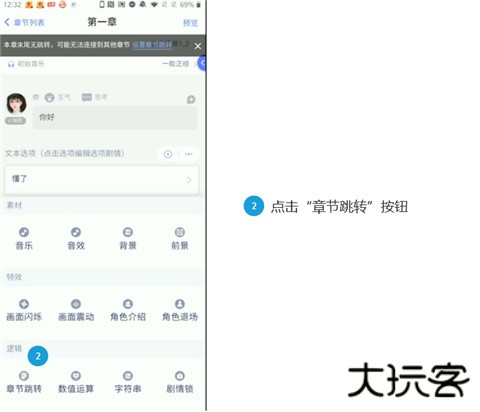Click the circular target icon beside 文本选项
This screenshot has width=480, height=412.
pos(168,154)
